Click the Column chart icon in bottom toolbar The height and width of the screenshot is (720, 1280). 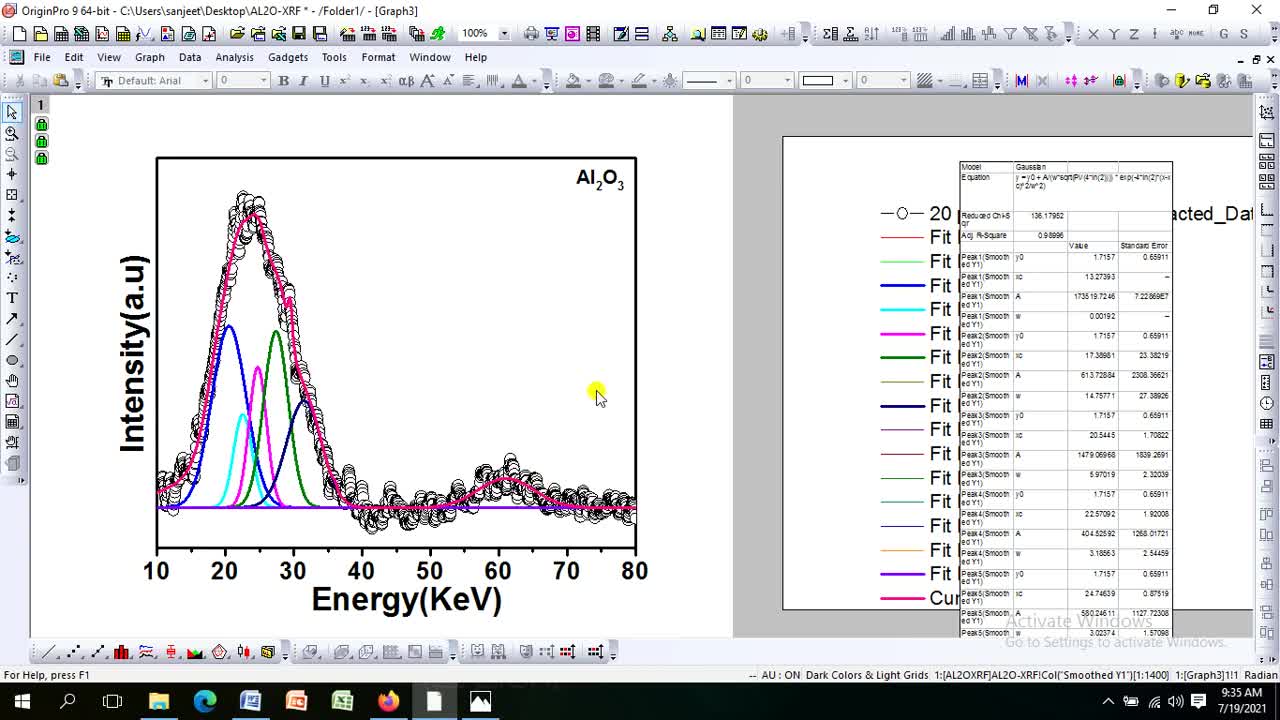(121, 652)
